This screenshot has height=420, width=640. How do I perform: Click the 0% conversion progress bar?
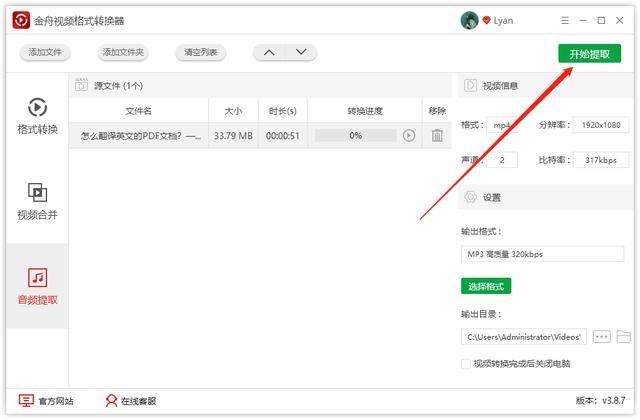(x=356, y=136)
